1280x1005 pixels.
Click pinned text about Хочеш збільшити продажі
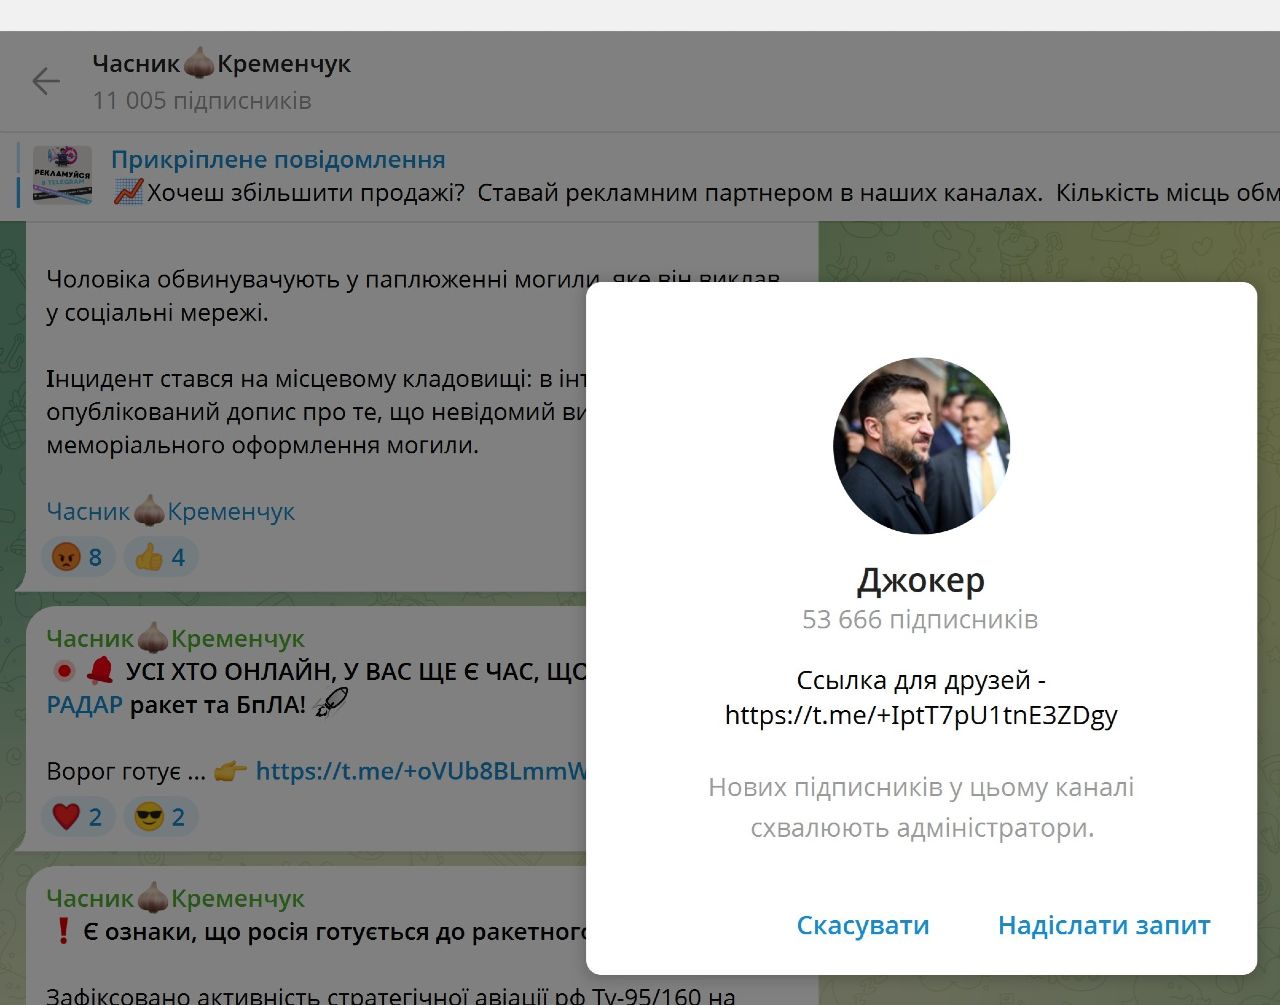(x=696, y=192)
